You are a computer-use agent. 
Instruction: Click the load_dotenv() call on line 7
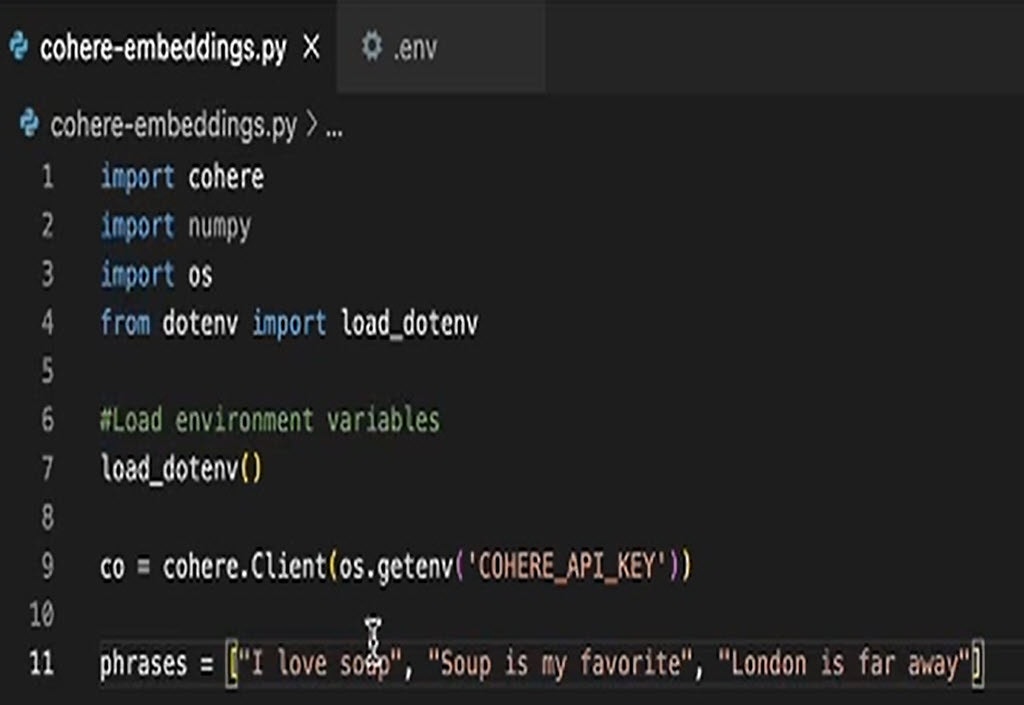tap(180, 468)
